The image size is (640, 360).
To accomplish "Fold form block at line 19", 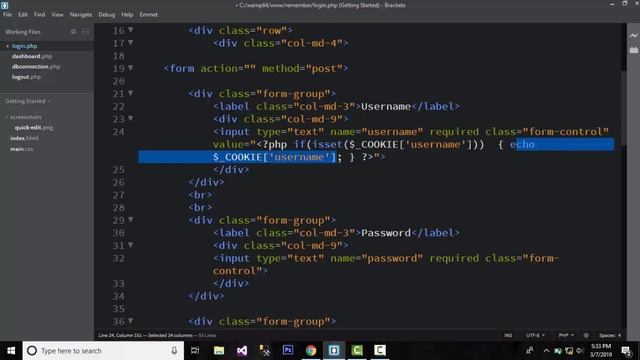I will tap(131, 68).
